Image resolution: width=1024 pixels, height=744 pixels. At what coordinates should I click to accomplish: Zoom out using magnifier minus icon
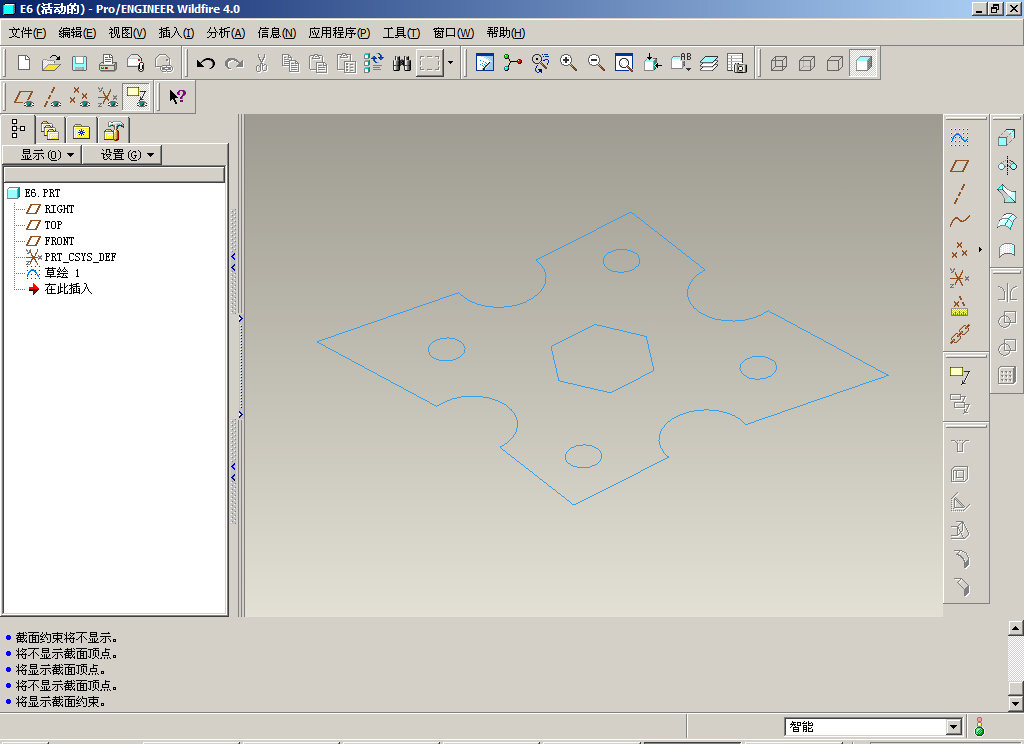tap(596, 63)
